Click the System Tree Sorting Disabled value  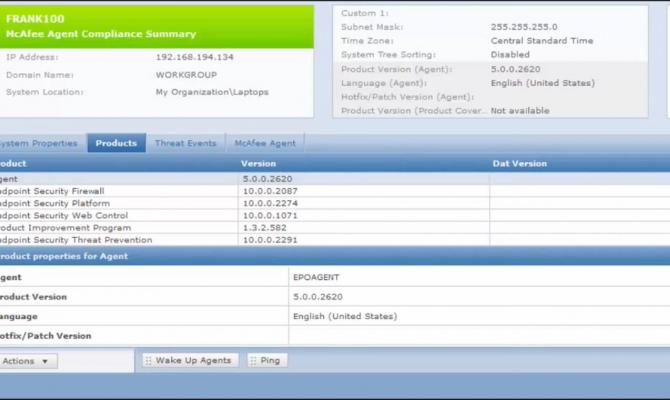pyautogui.click(x=510, y=55)
